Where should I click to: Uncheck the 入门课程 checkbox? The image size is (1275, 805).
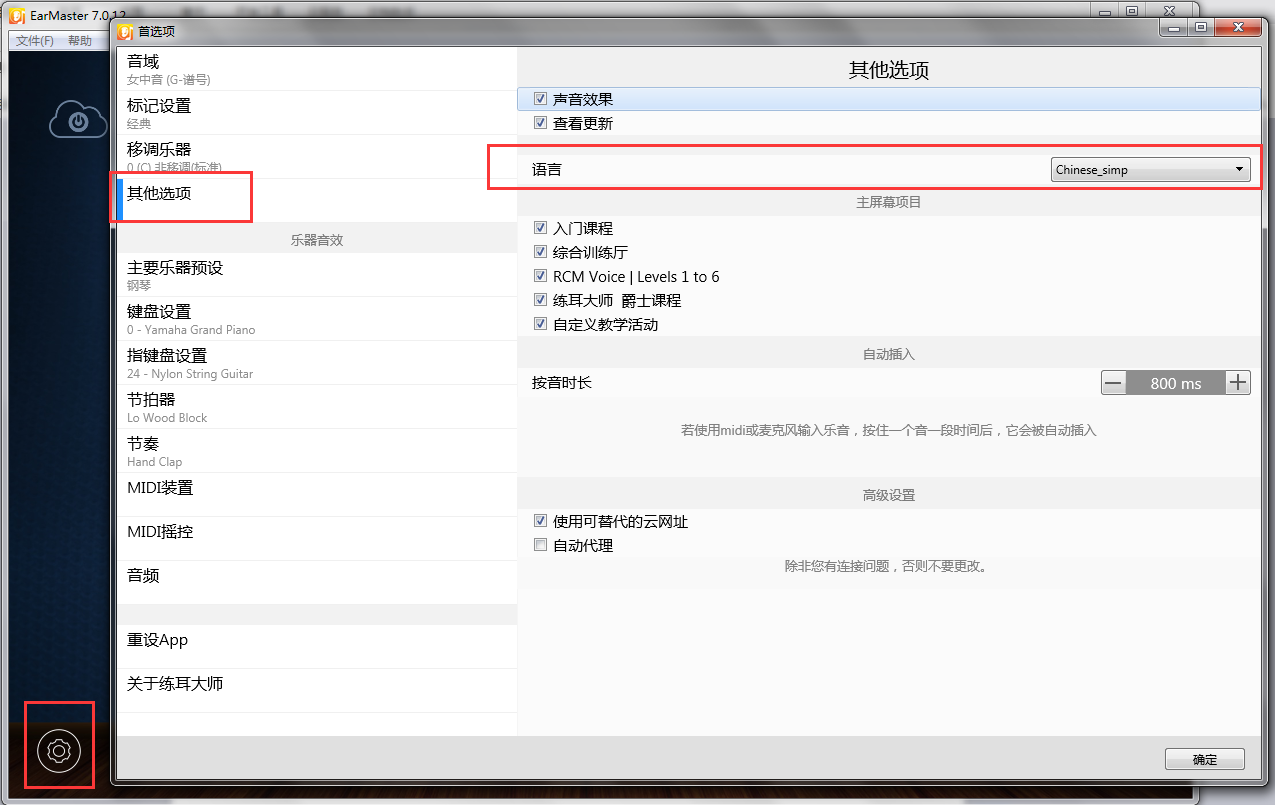coord(541,229)
